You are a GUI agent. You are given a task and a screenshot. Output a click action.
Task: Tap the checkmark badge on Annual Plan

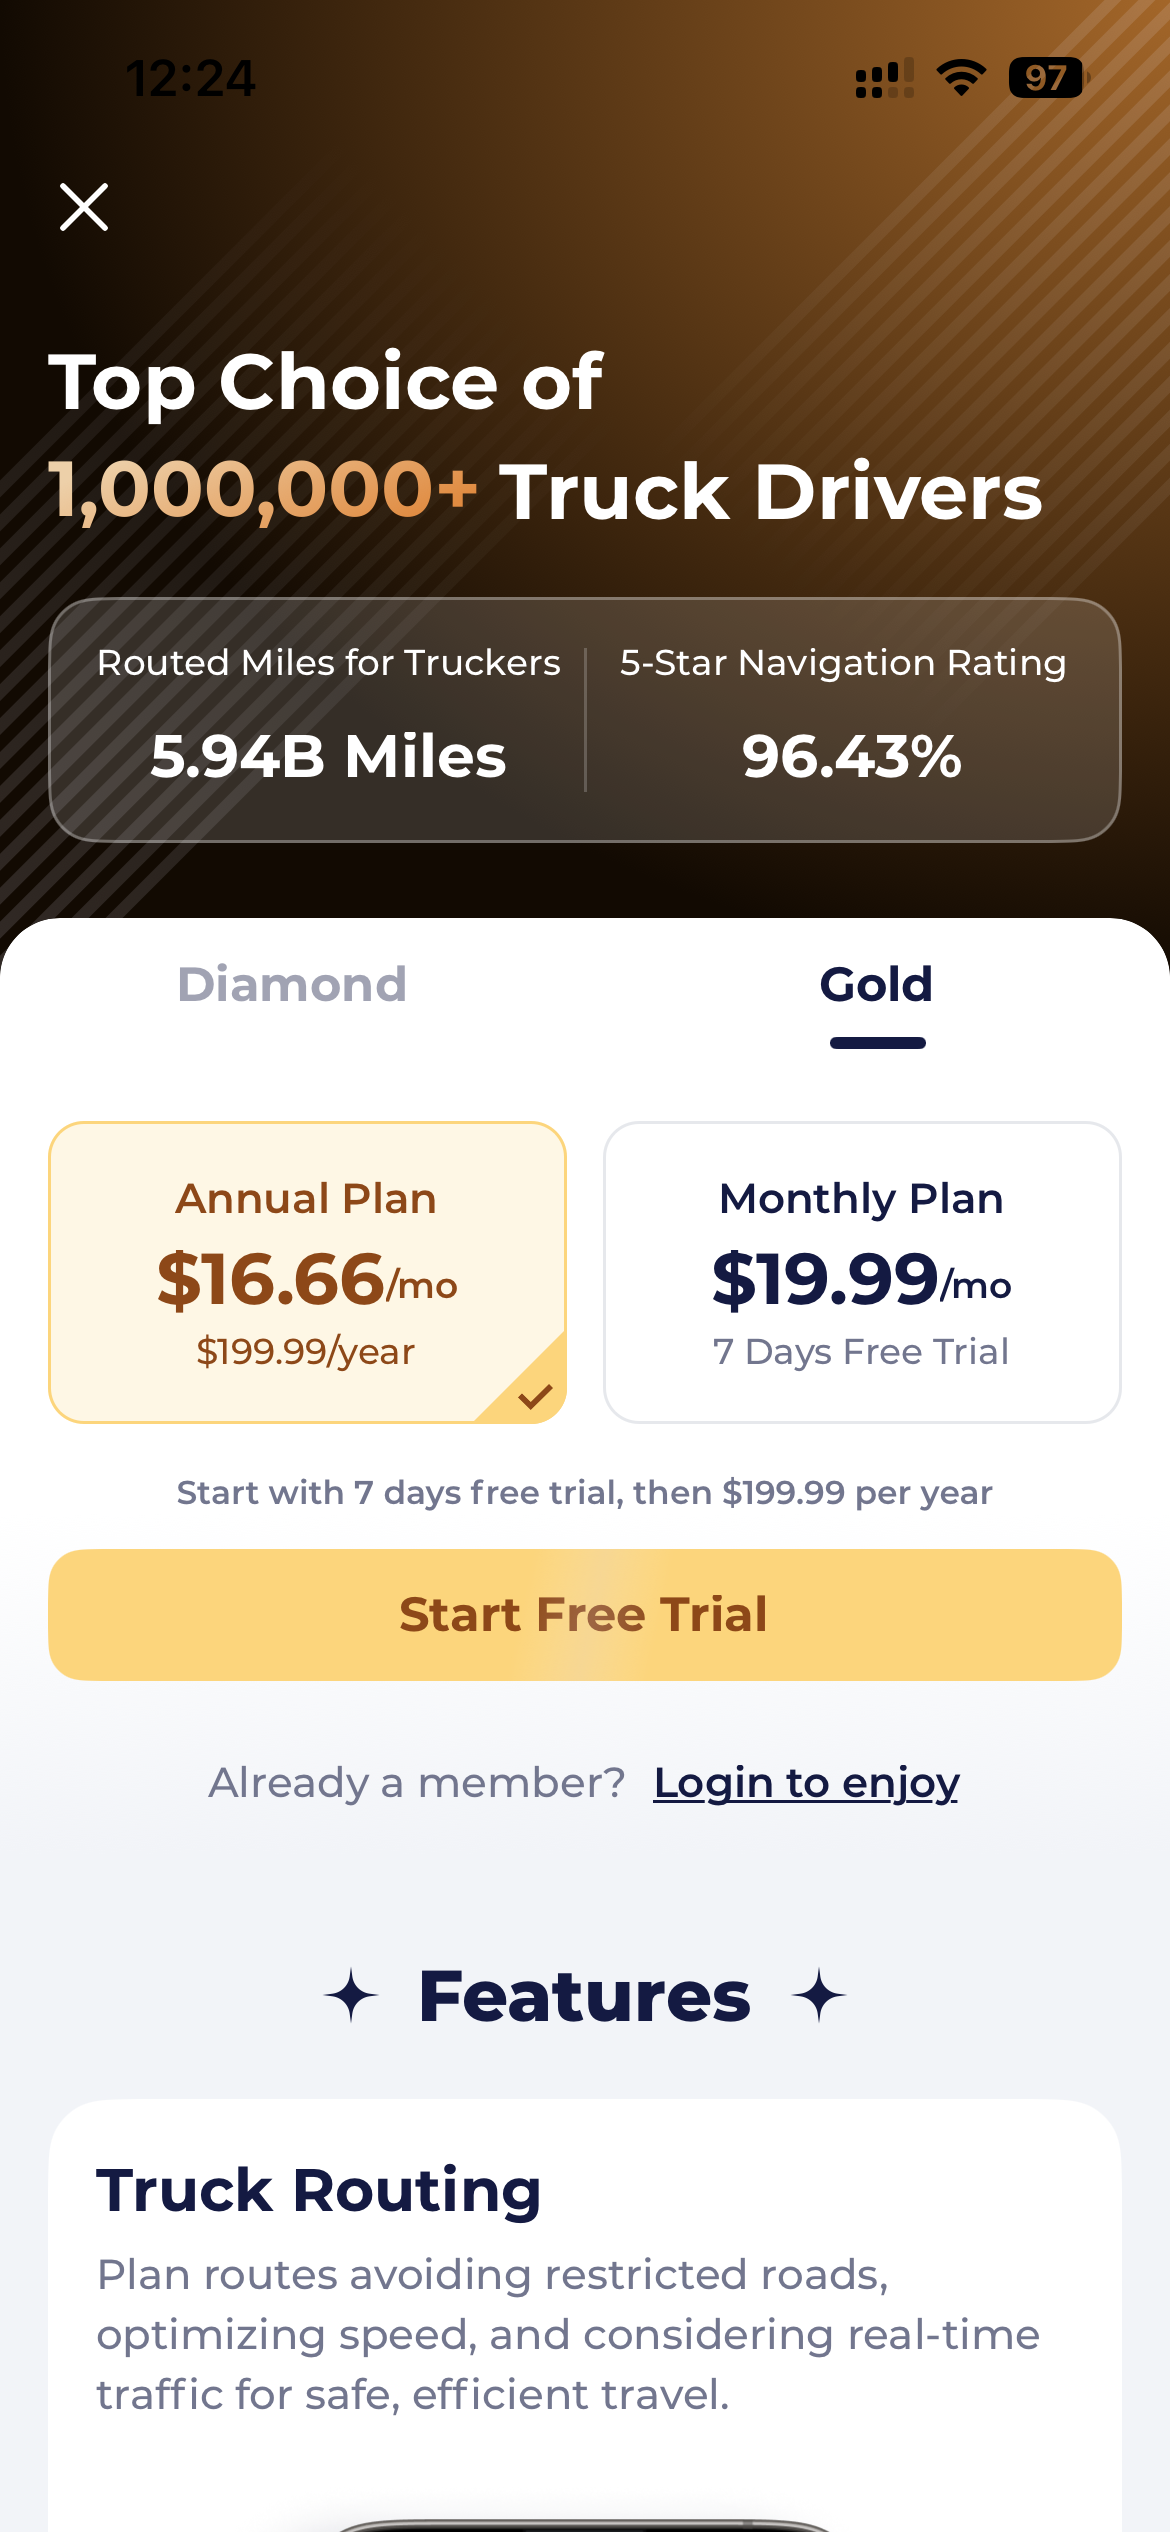tap(536, 1396)
